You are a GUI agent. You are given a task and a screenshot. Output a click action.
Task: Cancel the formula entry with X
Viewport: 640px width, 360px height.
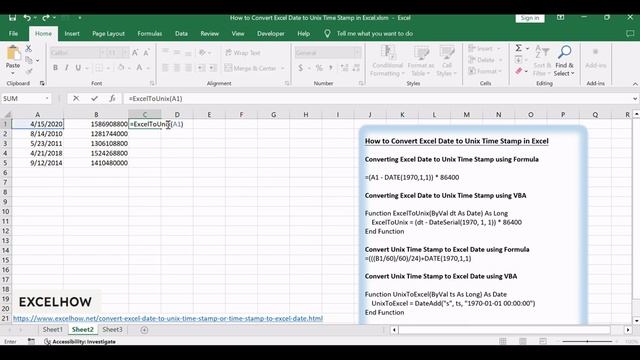pos(76,98)
